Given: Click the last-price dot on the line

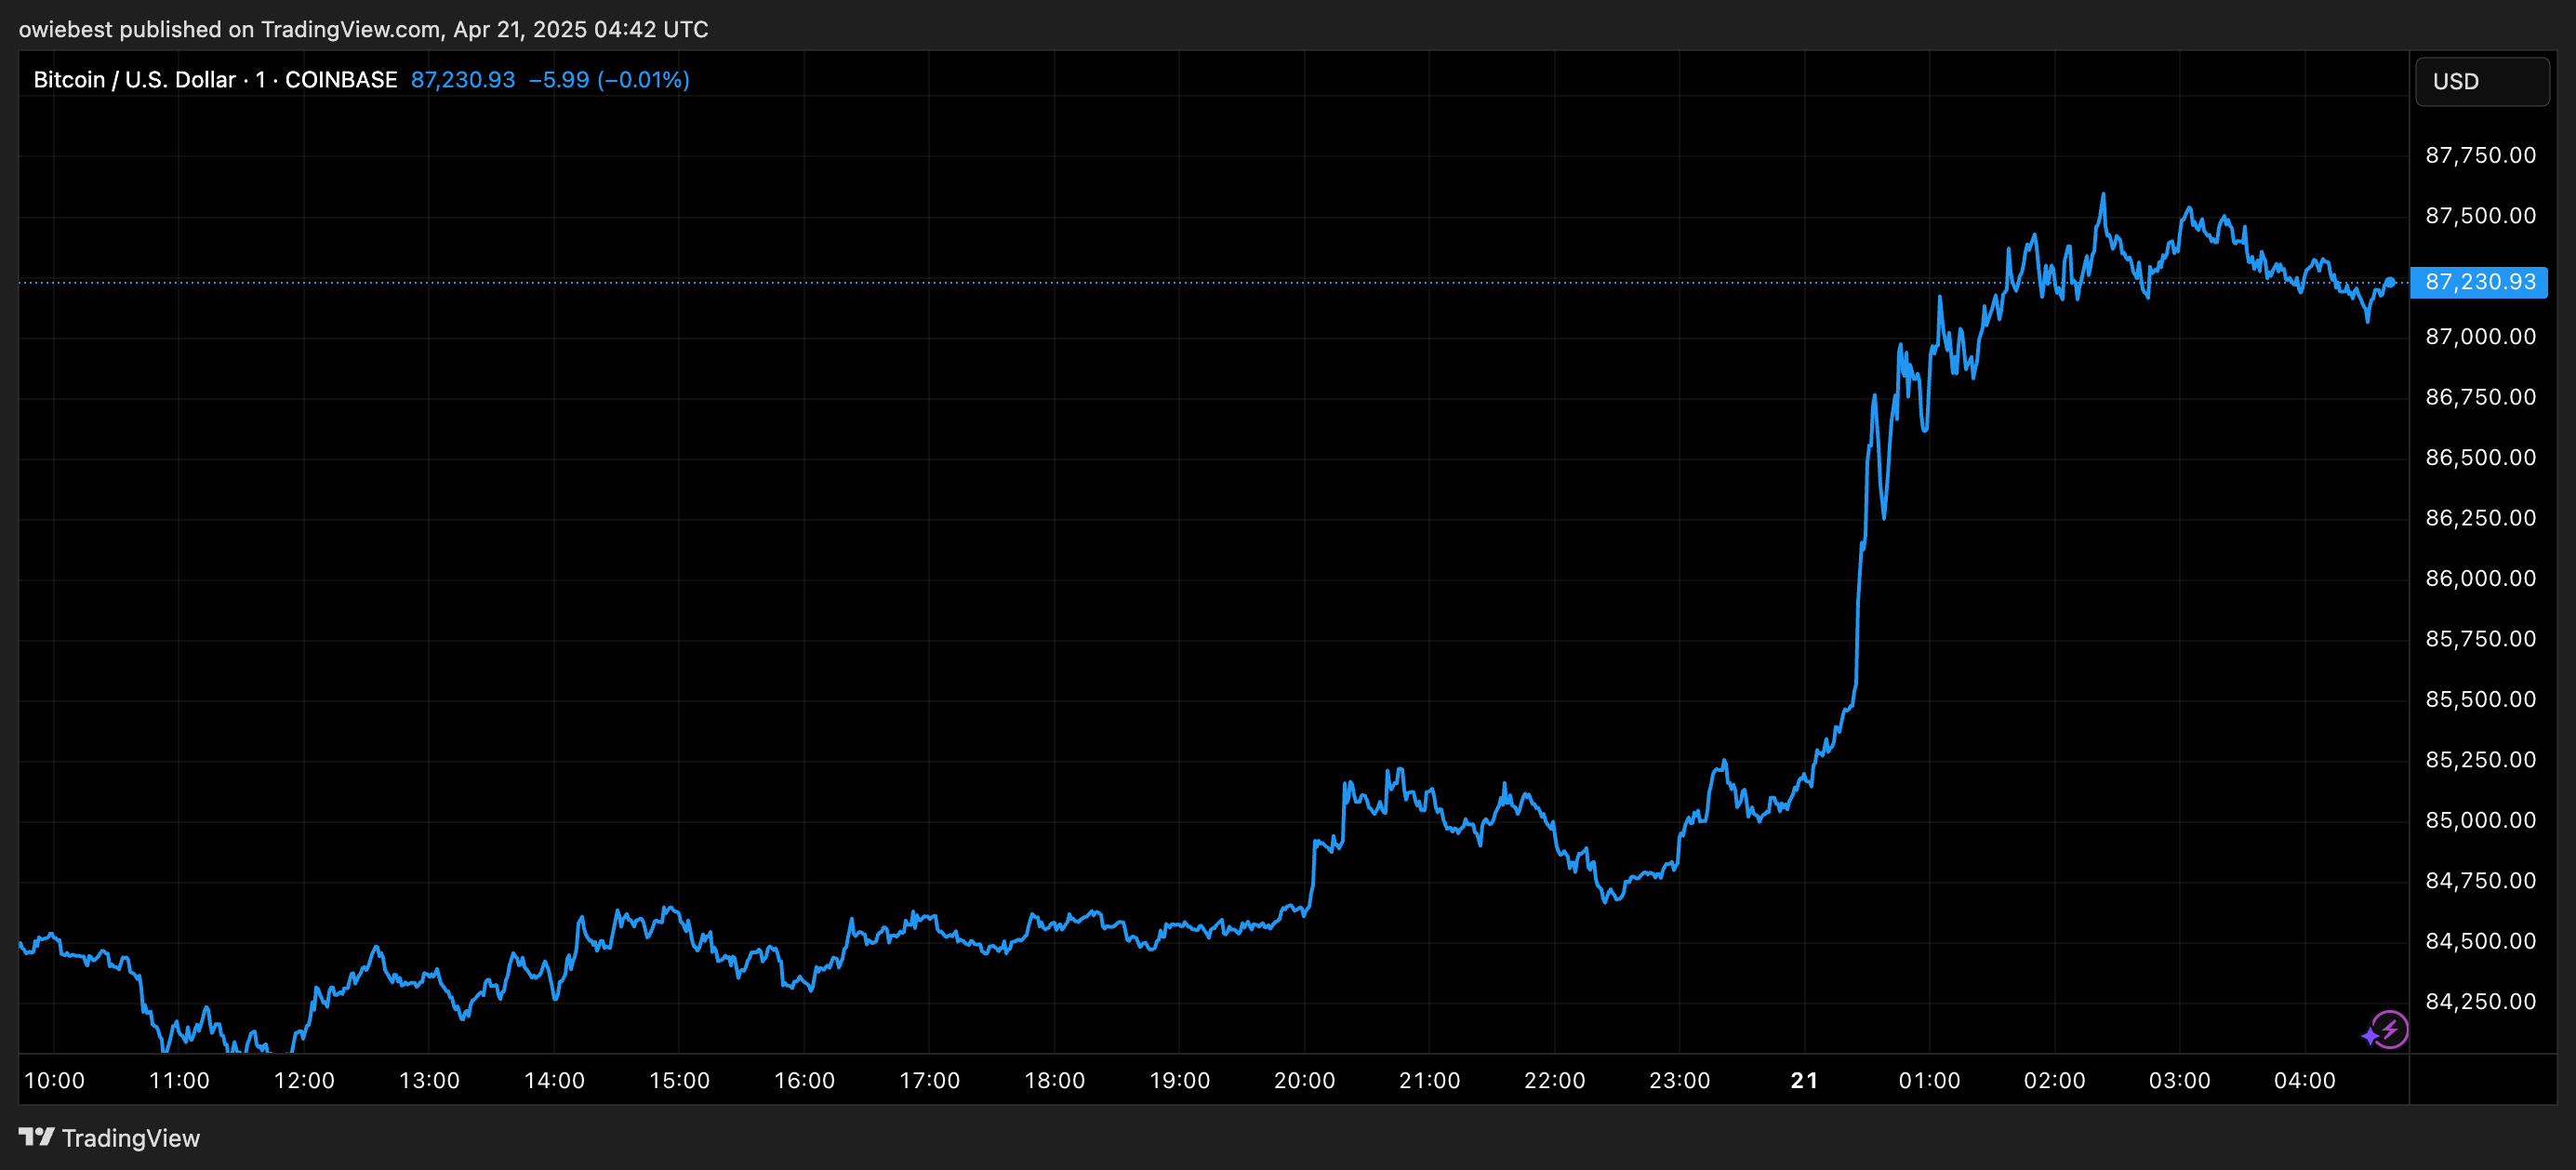Looking at the screenshot, I should click(x=2390, y=282).
